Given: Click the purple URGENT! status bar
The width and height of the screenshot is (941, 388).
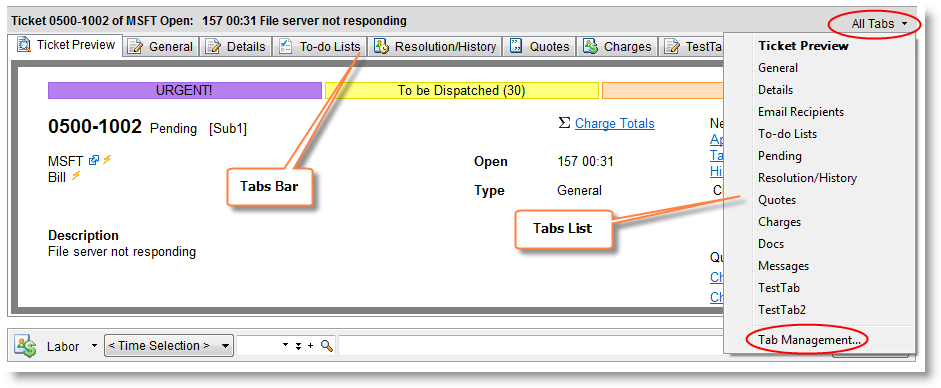Looking at the screenshot, I should [184, 91].
